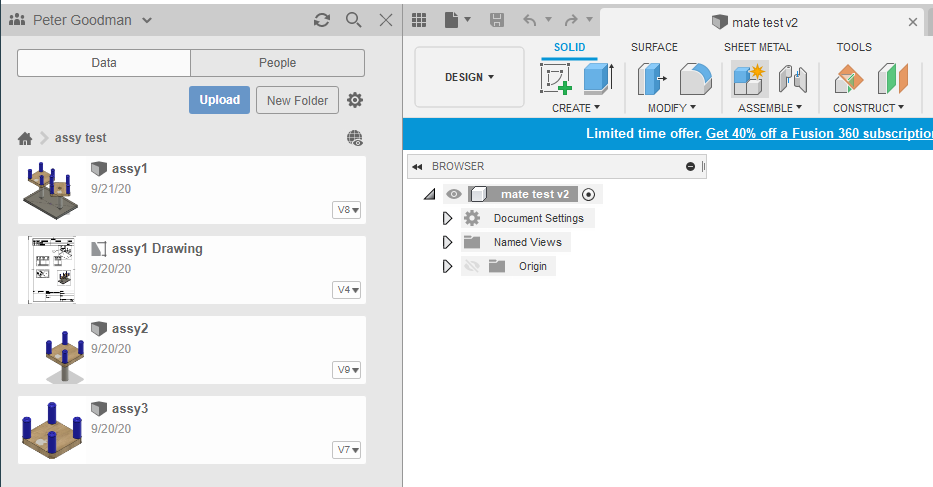This screenshot has width=933, height=487.
Task: Open the File menu icon
Action: tap(452, 20)
